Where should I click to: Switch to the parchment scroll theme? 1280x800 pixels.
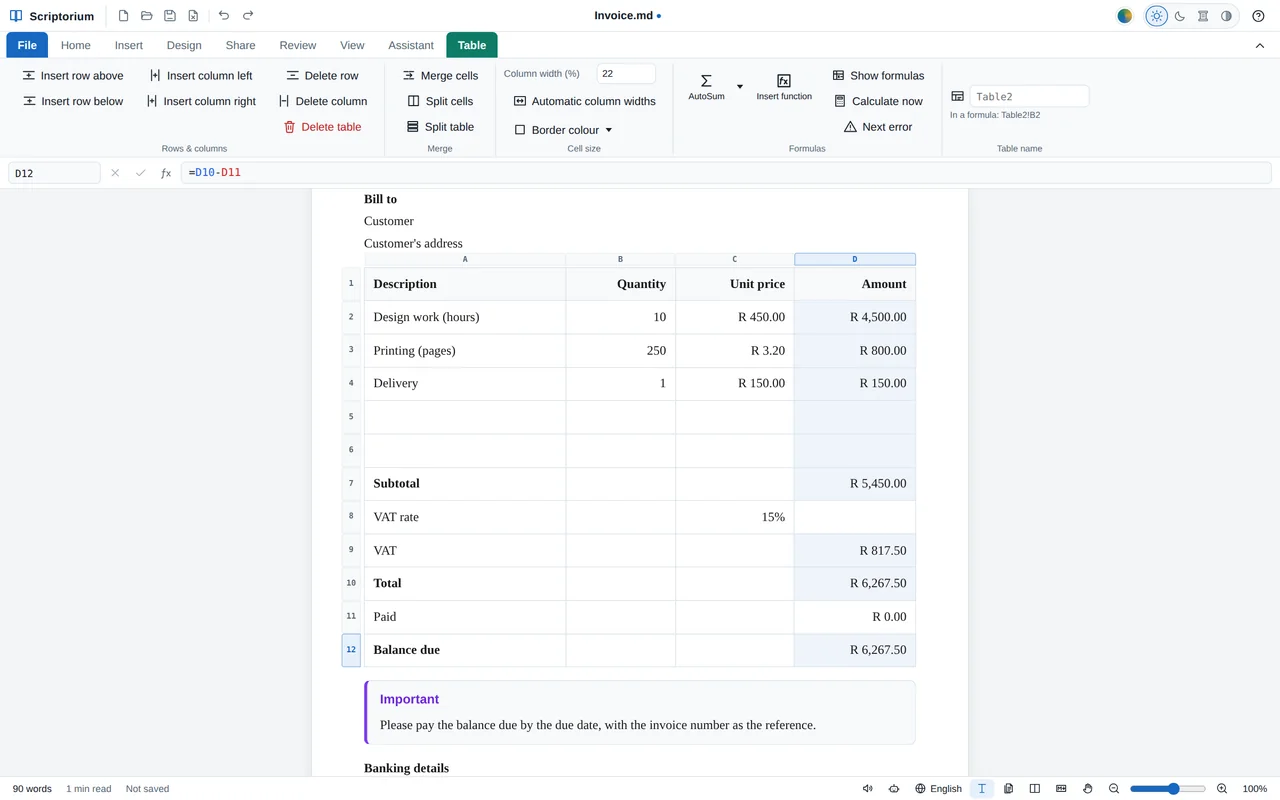(1203, 16)
